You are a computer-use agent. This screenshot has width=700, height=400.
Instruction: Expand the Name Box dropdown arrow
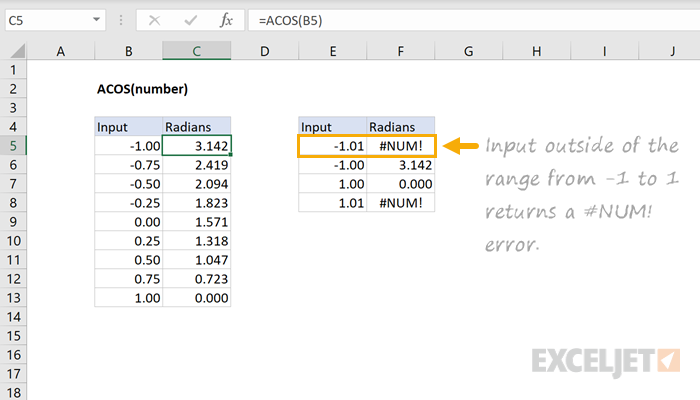(96, 20)
